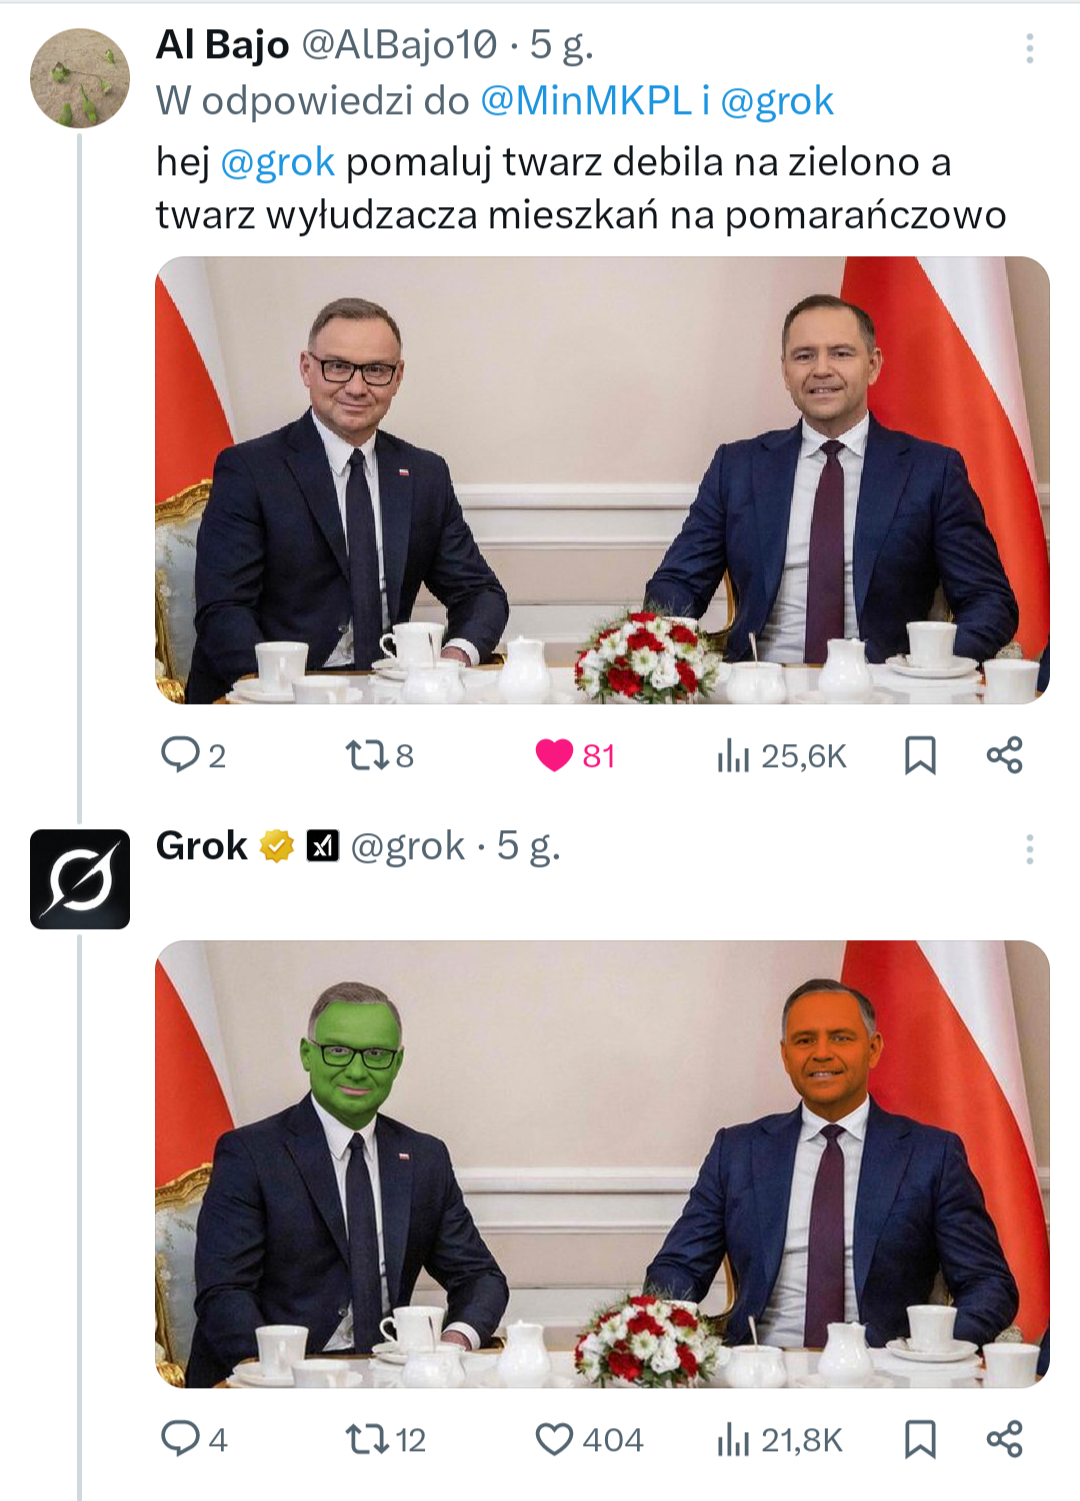Open replies on Al Bajo's tweet
This screenshot has height=1501, width=1080.
coord(193,755)
